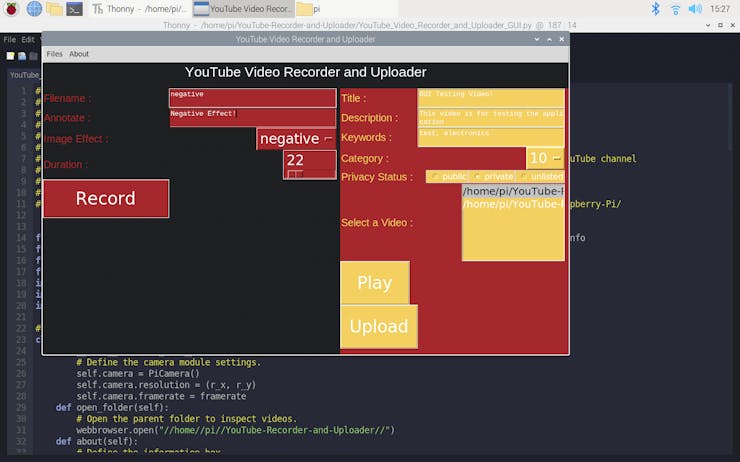Click line number 27 in Thonny gutter
740x462 pixels.
[x=21, y=385]
